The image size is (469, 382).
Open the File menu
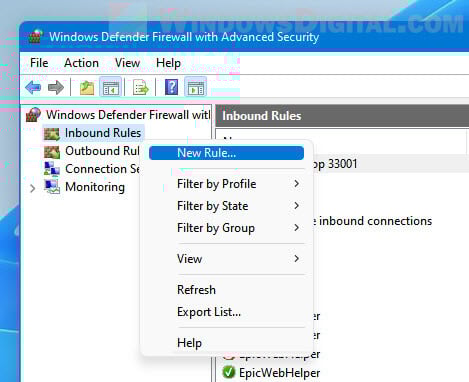click(x=39, y=63)
